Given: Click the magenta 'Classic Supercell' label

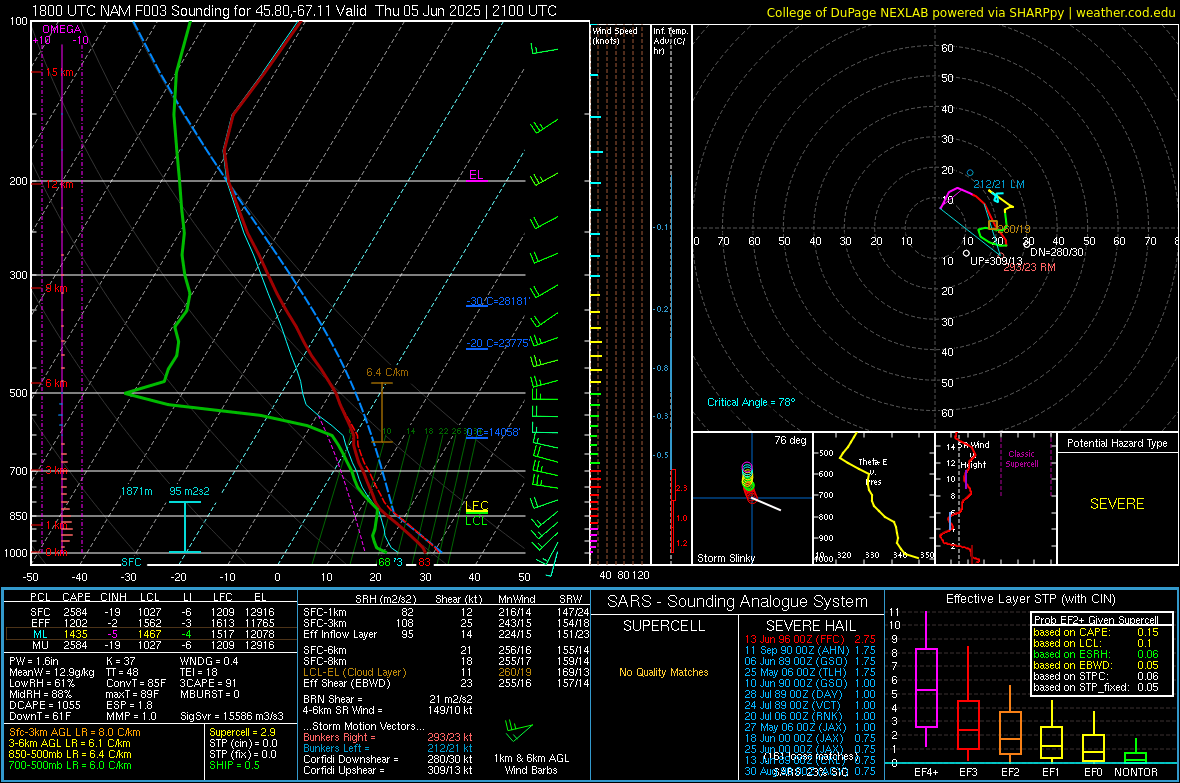Looking at the screenshot, I should pyautogui.click(x=1022, y=459).
